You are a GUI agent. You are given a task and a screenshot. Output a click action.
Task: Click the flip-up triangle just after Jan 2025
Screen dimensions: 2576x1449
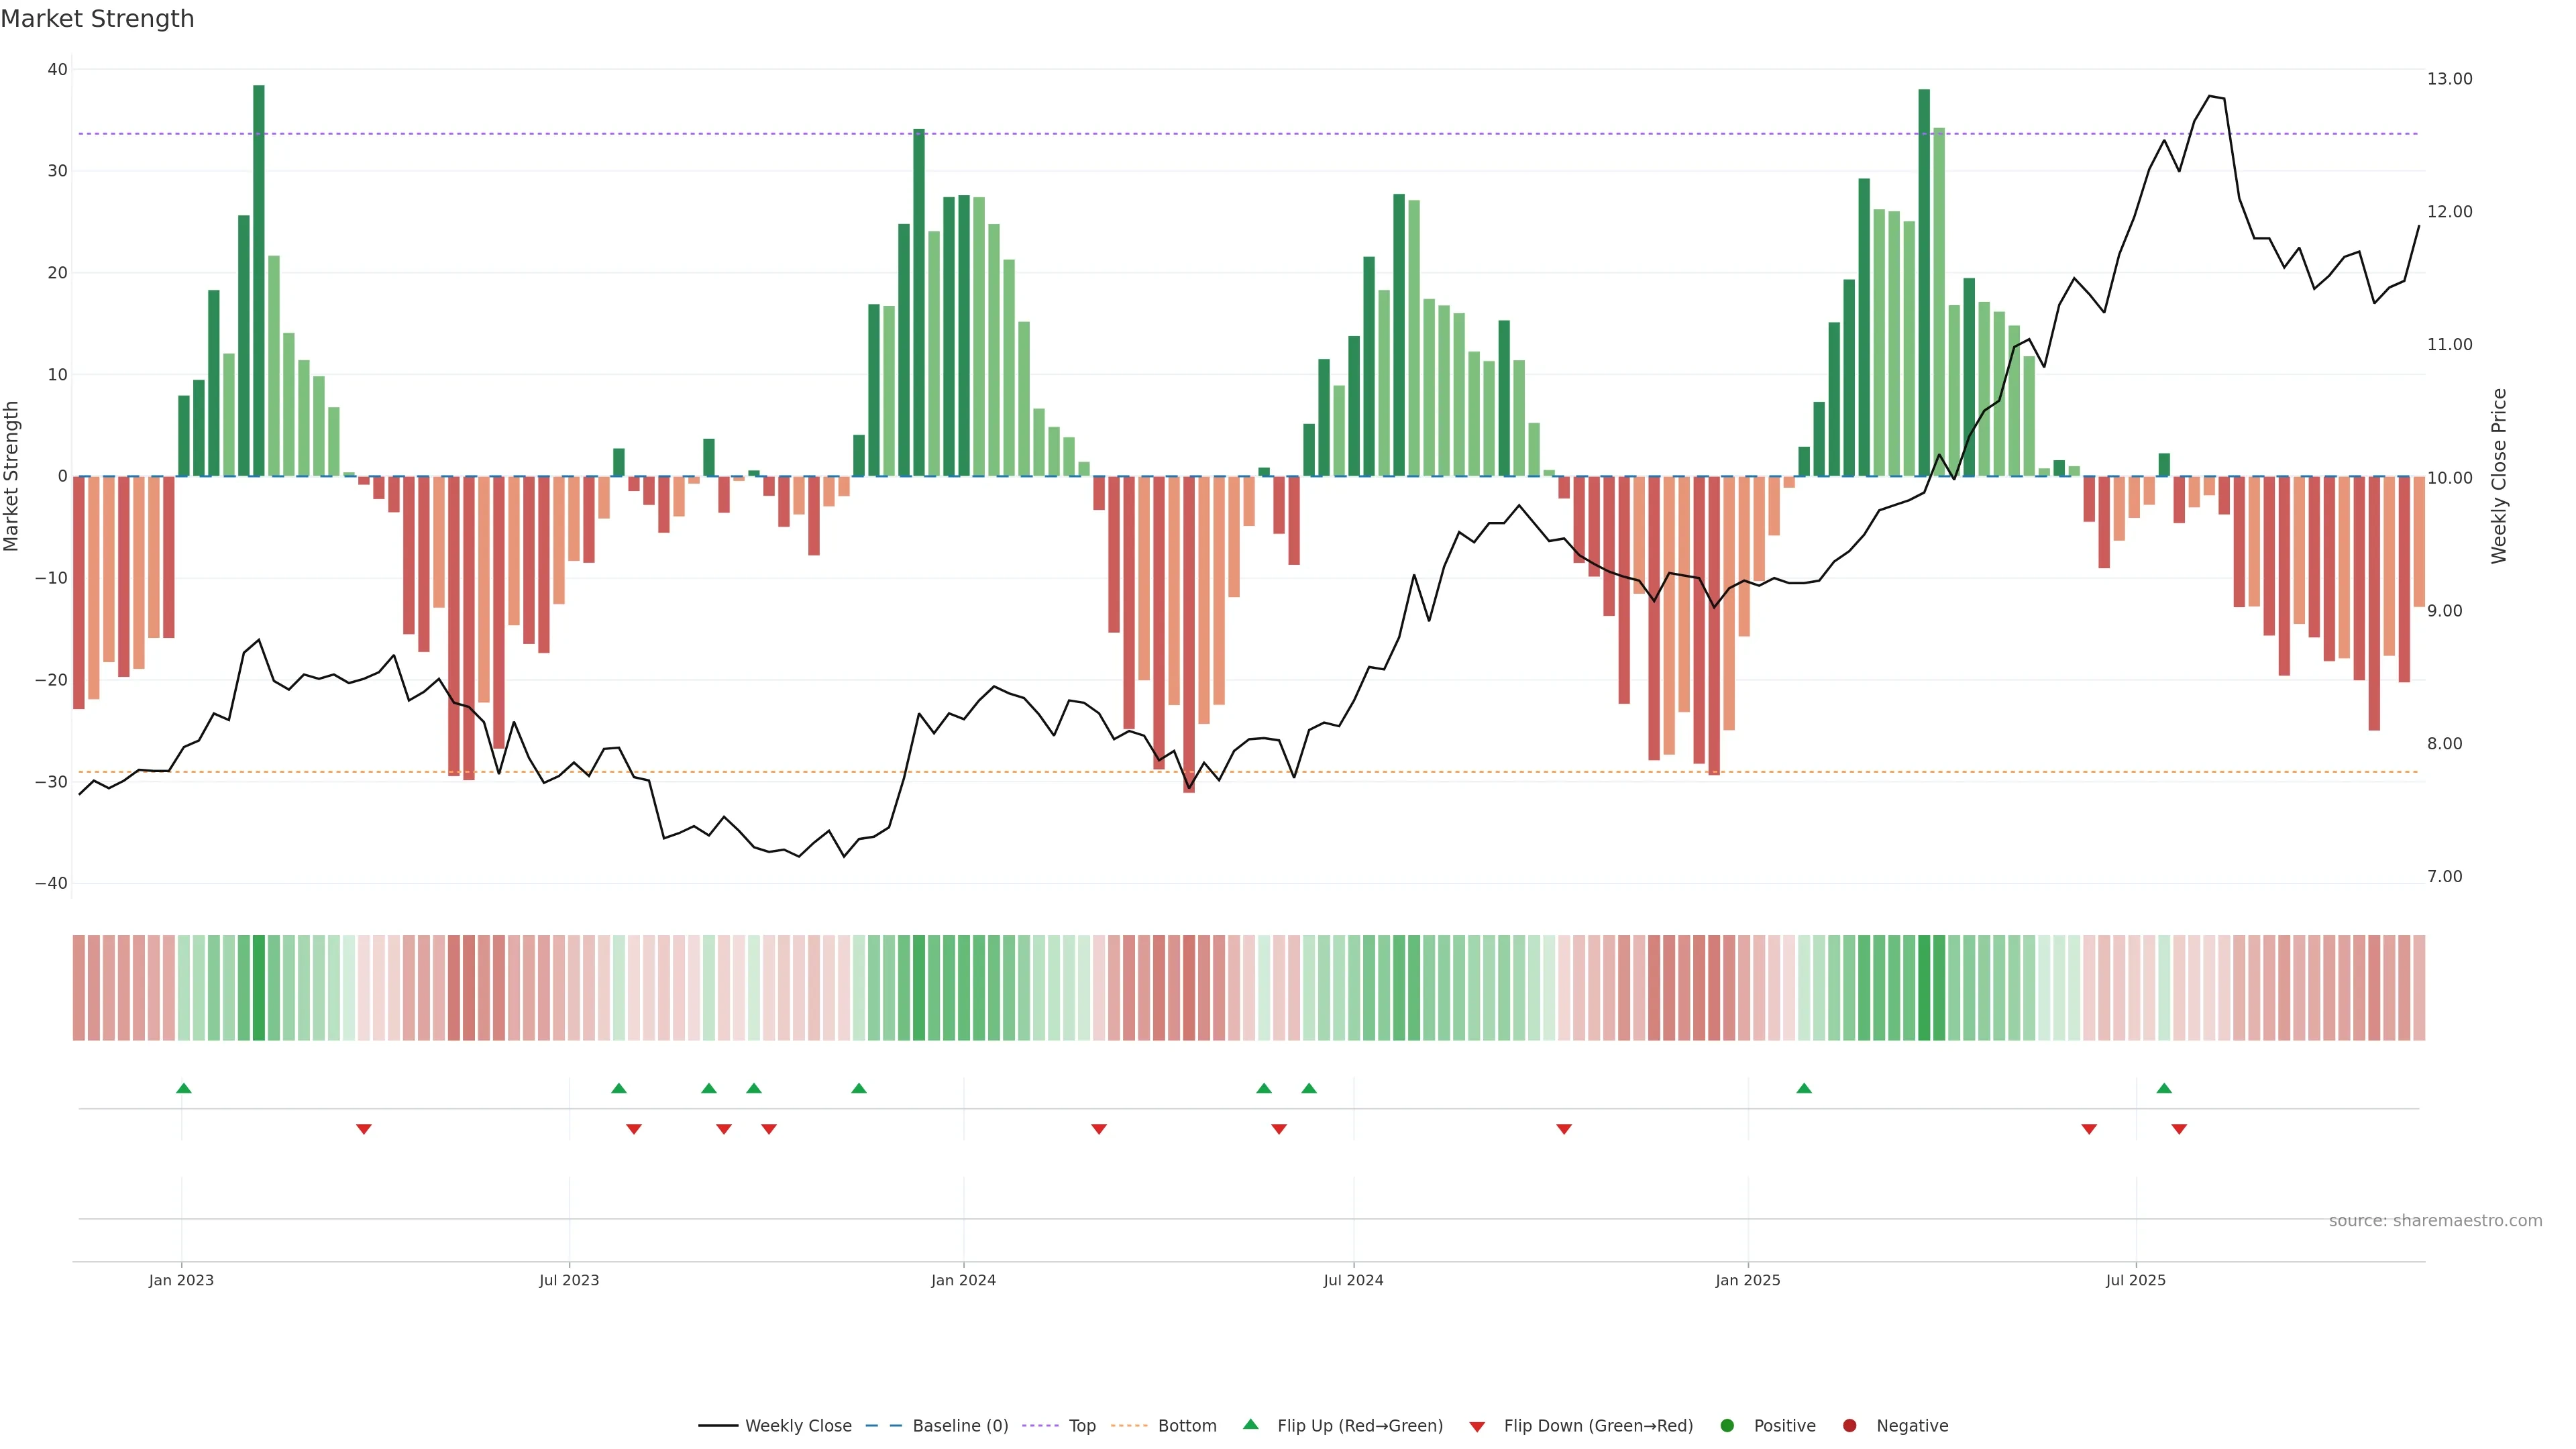pyautogui.click(x=1804, y=1088)
